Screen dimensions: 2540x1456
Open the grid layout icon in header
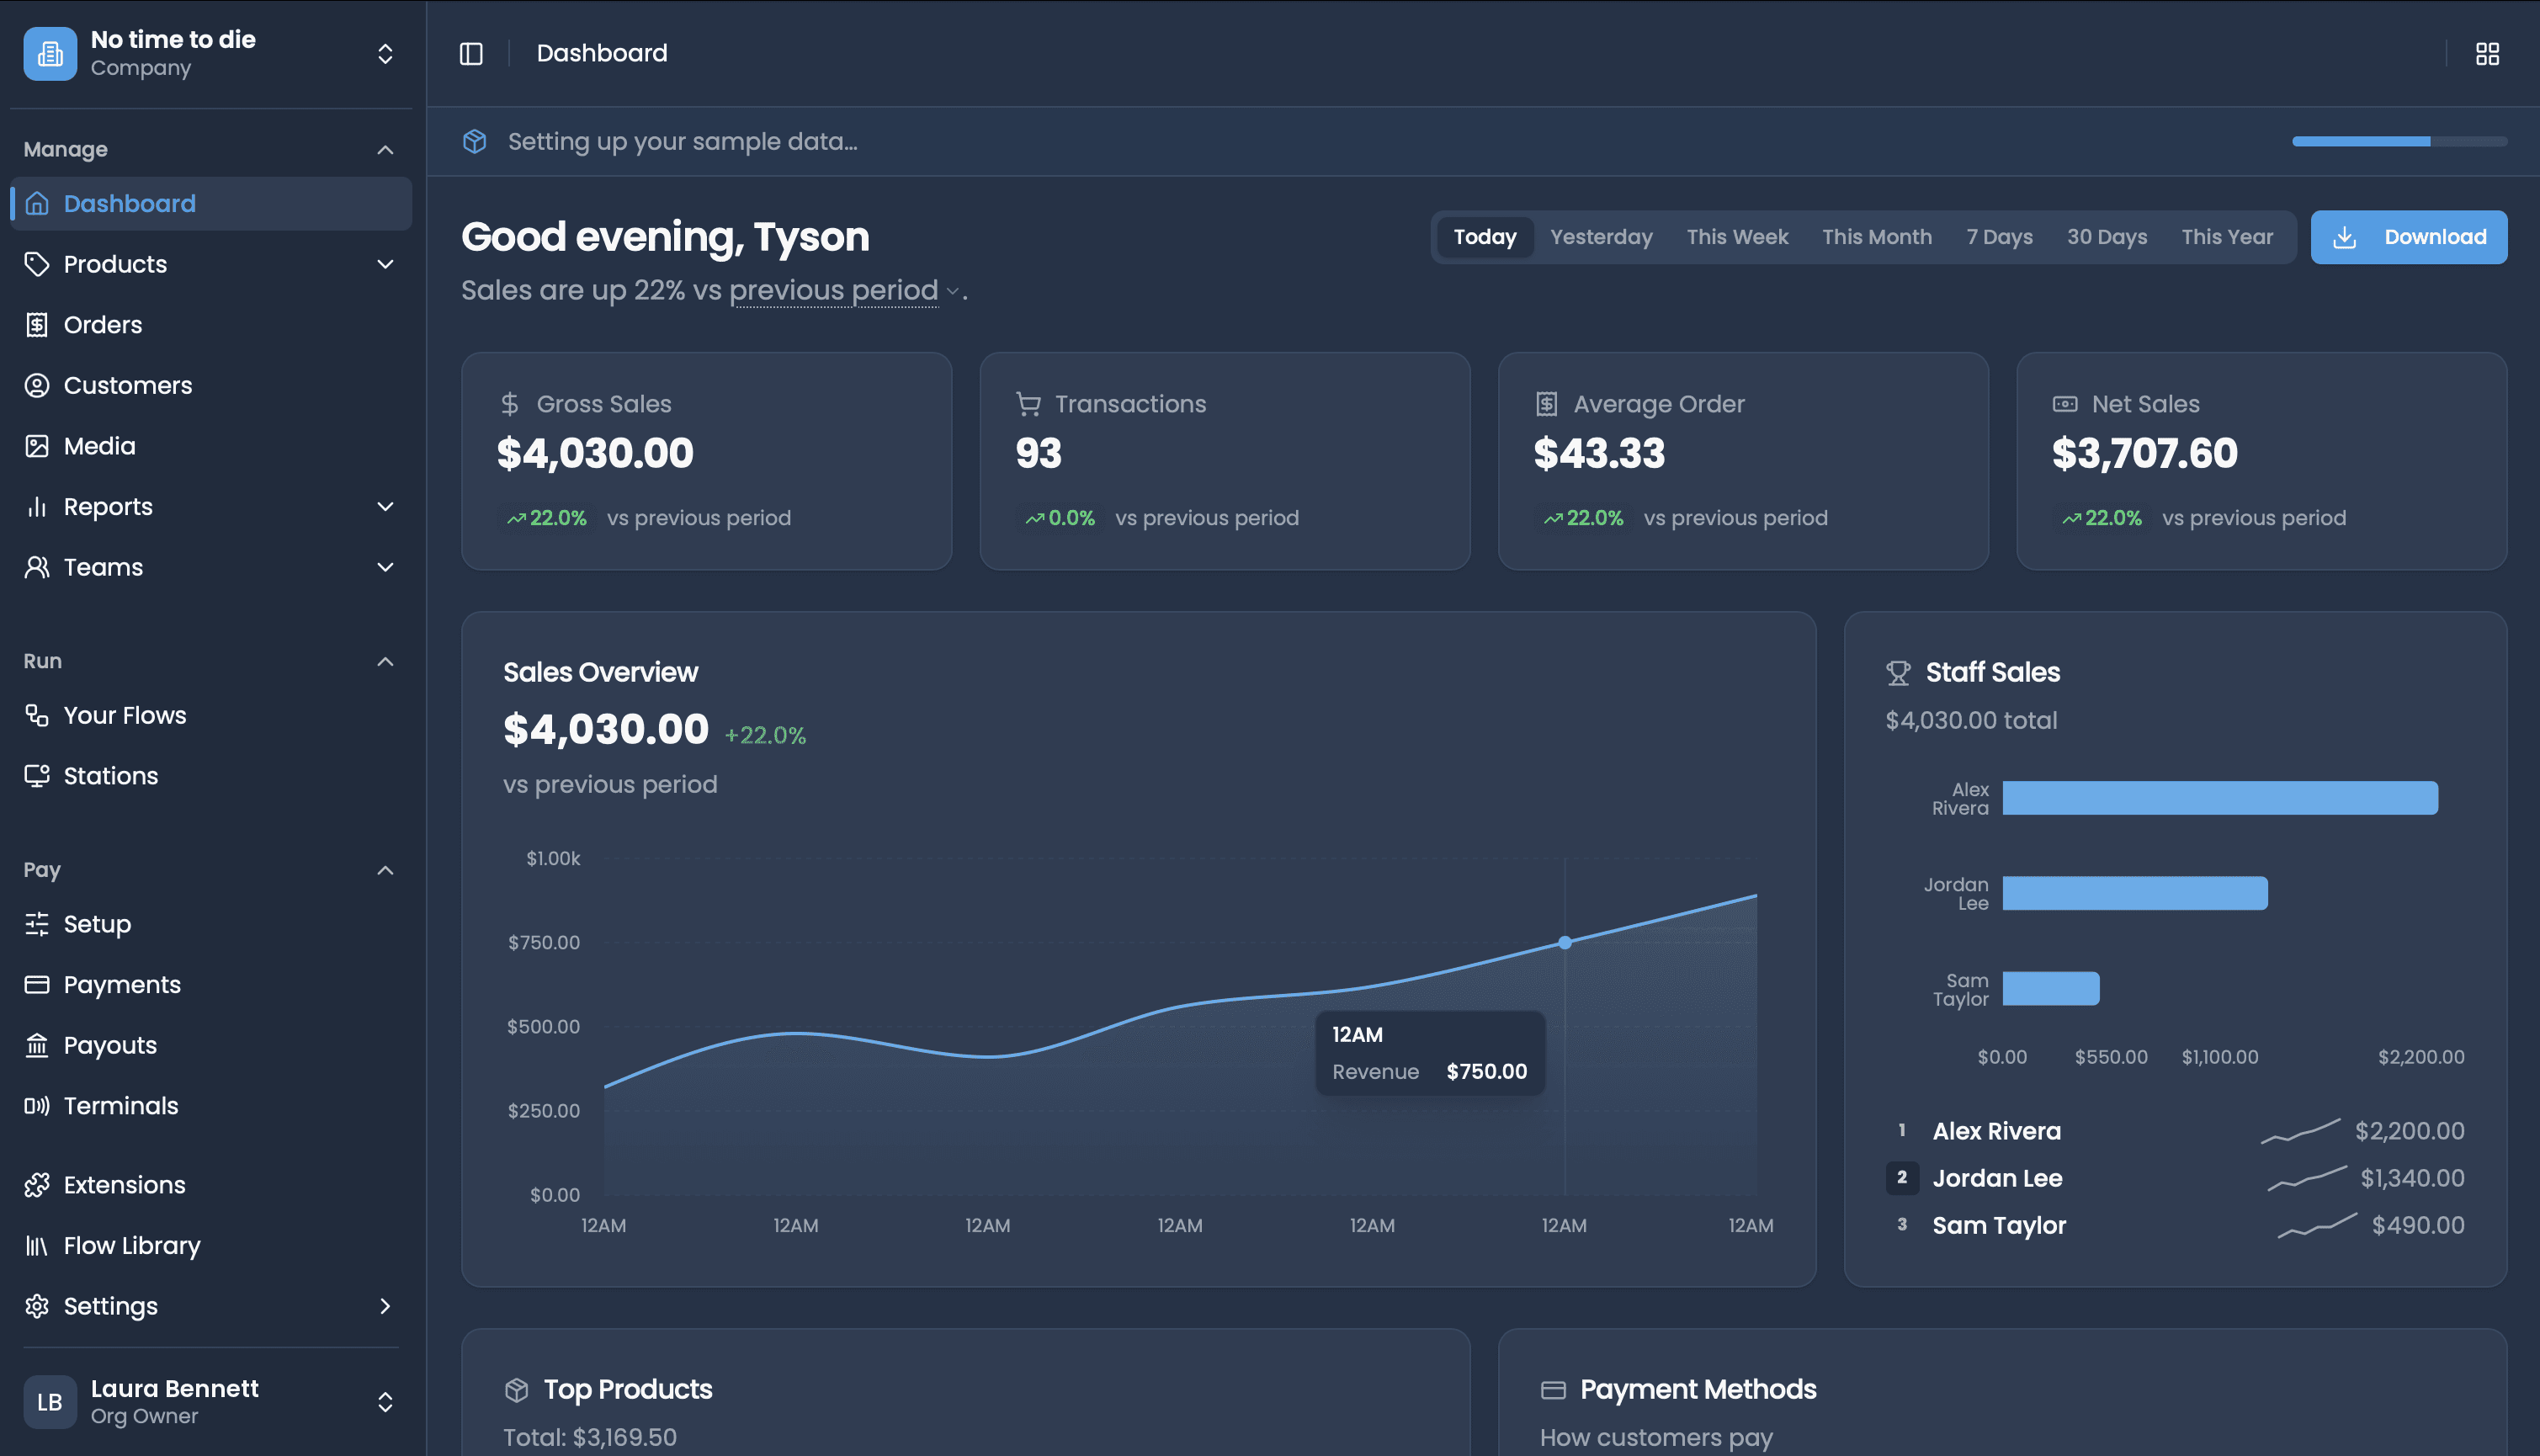2487,53
